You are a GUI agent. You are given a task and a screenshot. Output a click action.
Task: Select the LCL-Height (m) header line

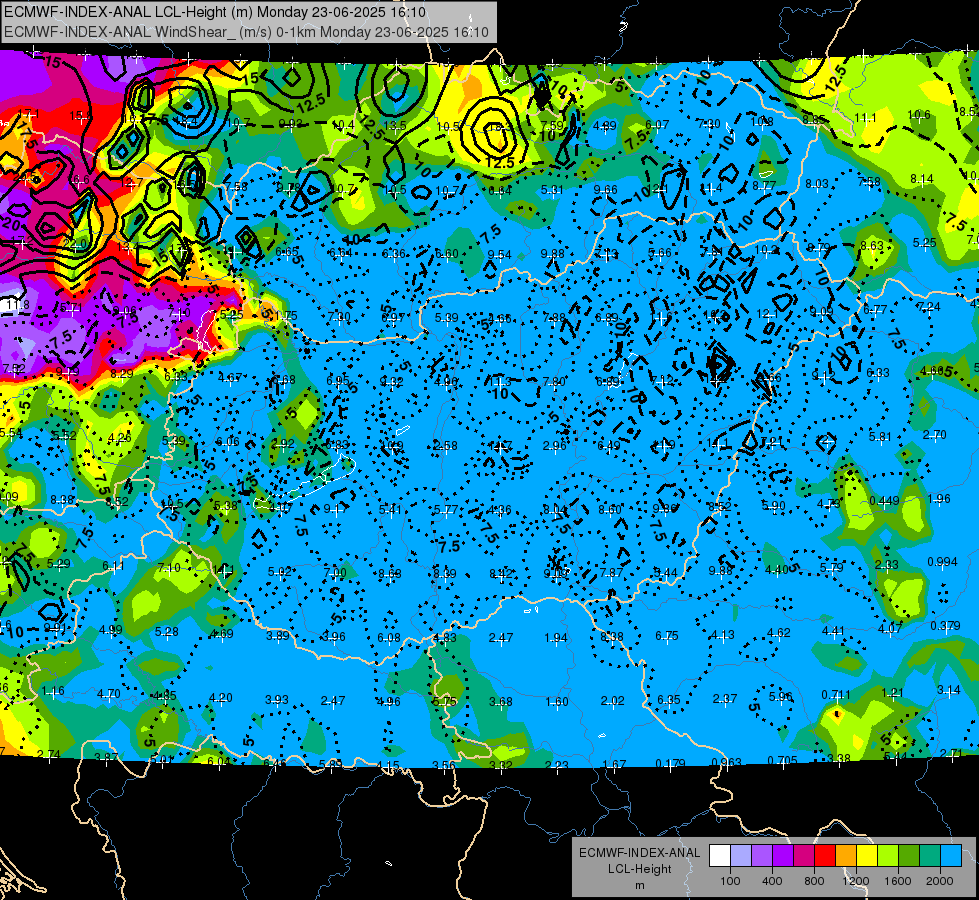coord(215,12)
